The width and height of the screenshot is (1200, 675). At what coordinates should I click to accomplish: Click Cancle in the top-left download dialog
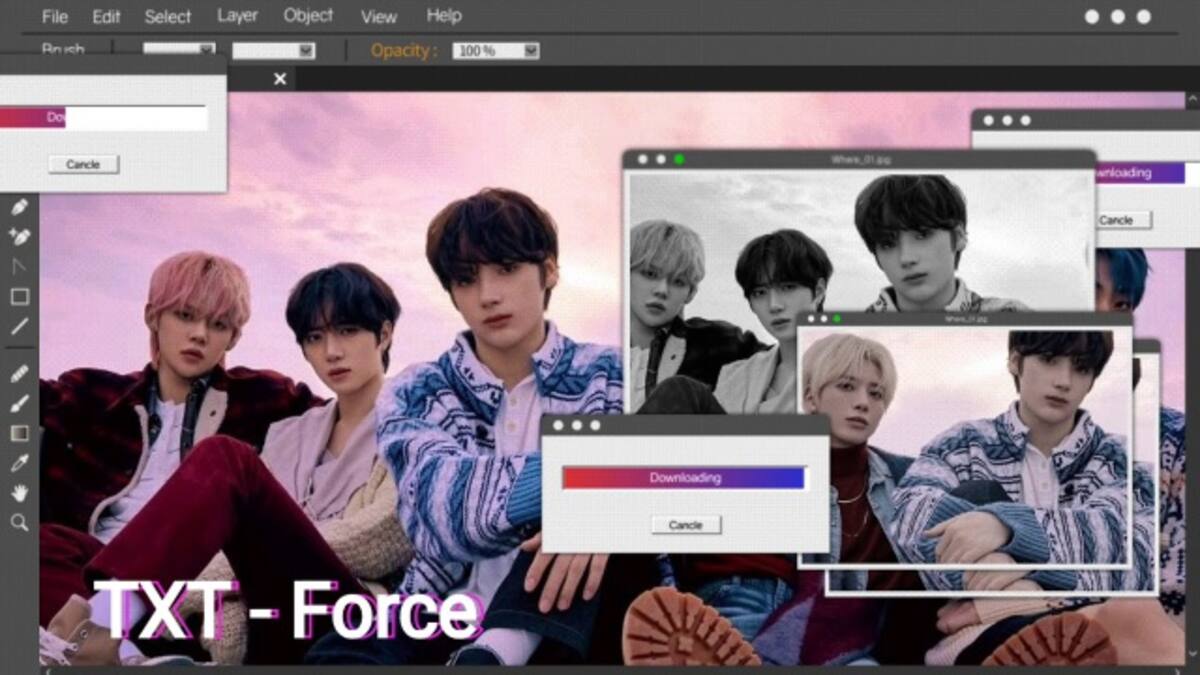83,164
